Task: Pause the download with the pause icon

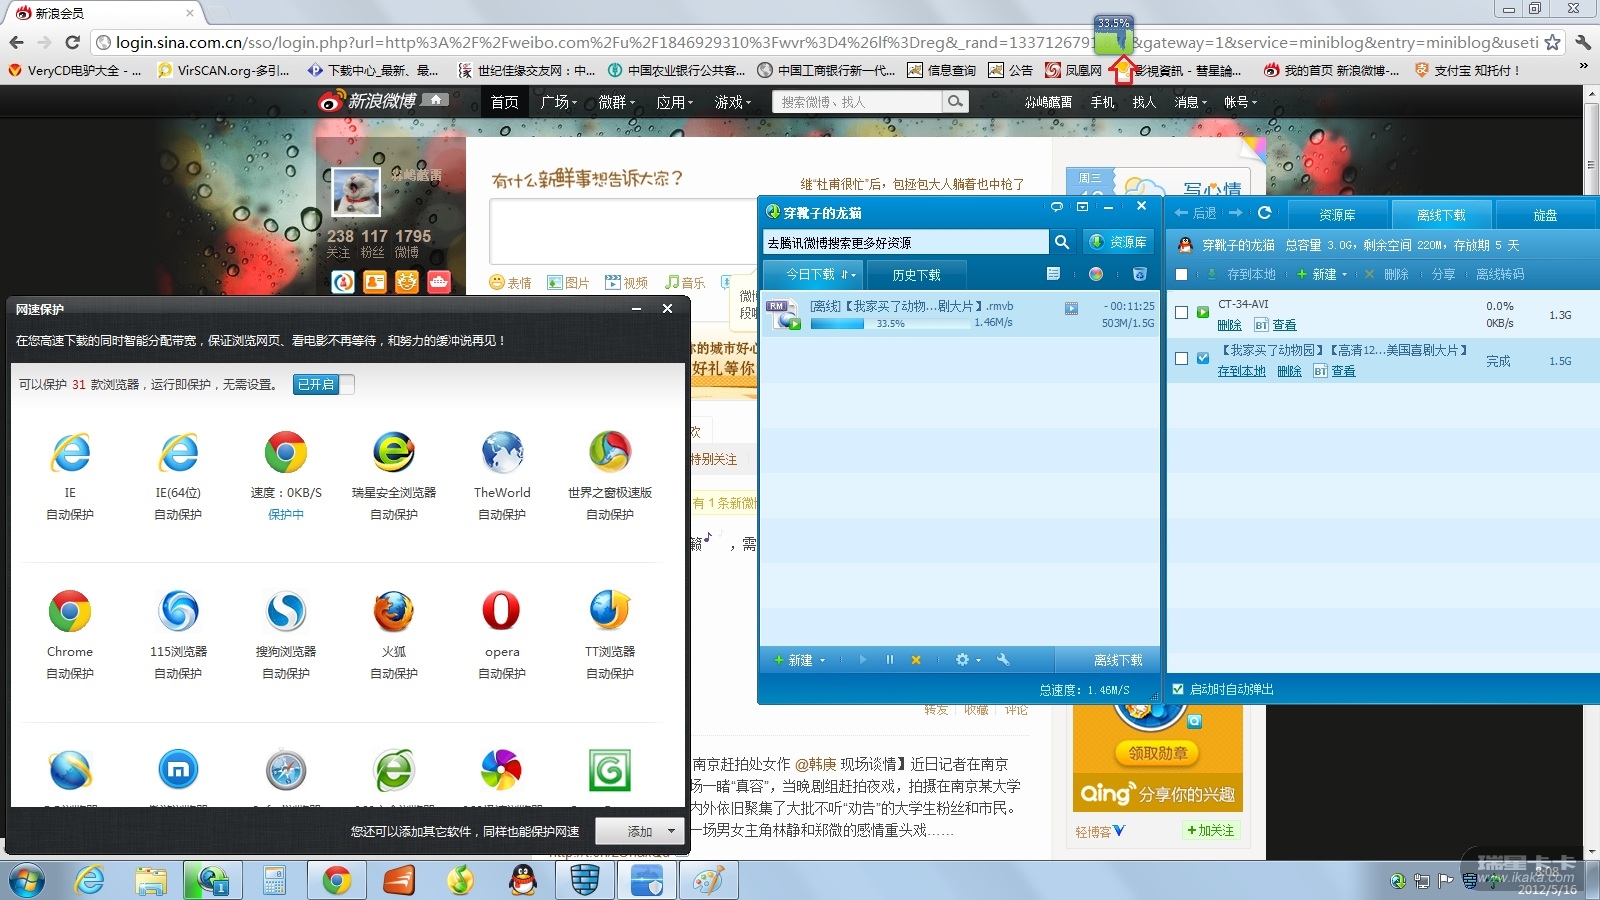Action: 889,660
